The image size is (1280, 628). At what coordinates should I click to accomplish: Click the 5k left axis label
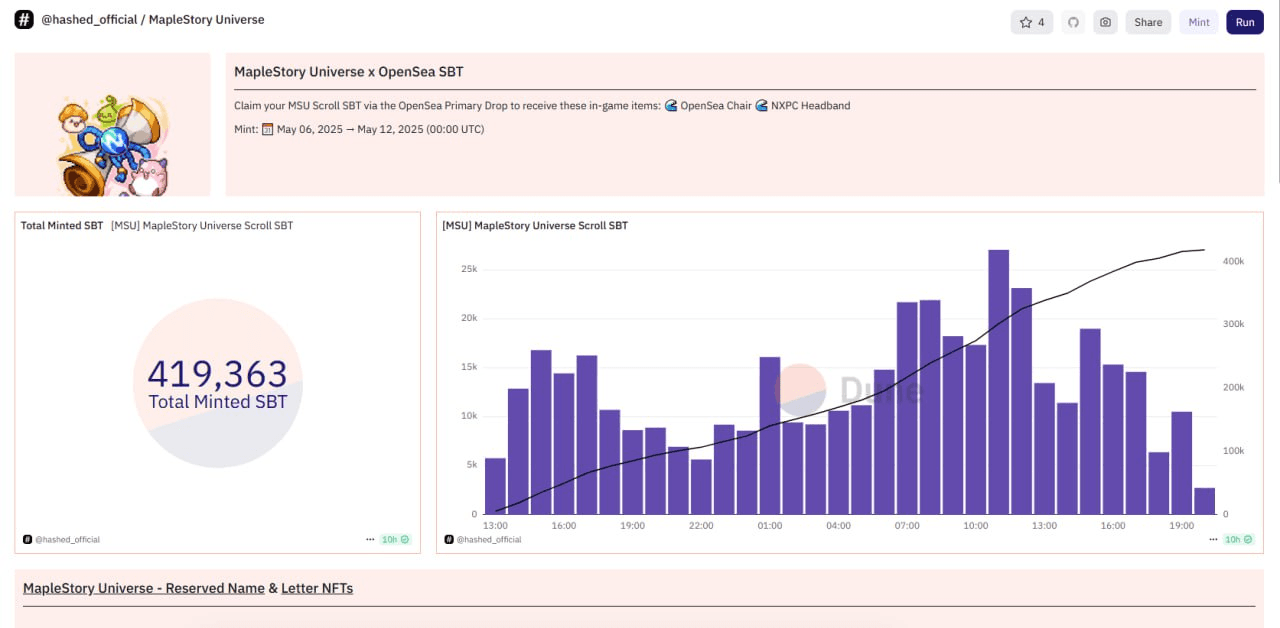471,465
